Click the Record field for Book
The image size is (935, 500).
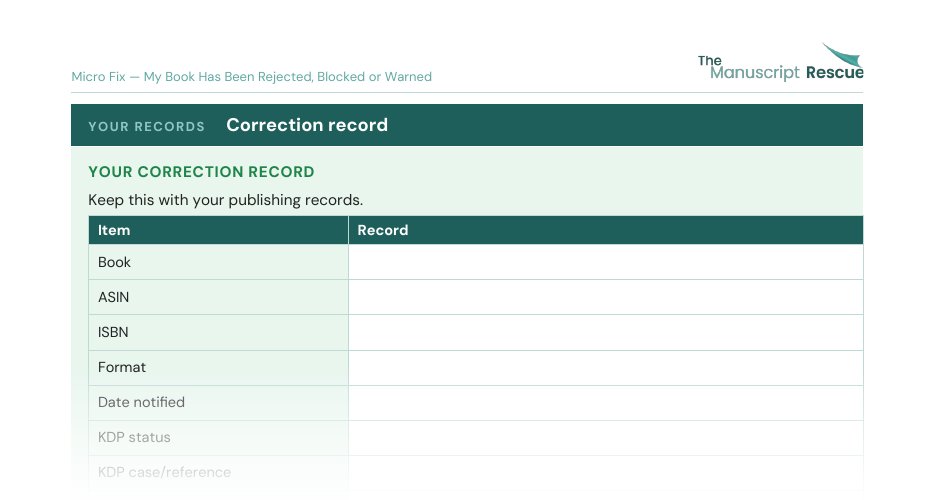point(606,262)
